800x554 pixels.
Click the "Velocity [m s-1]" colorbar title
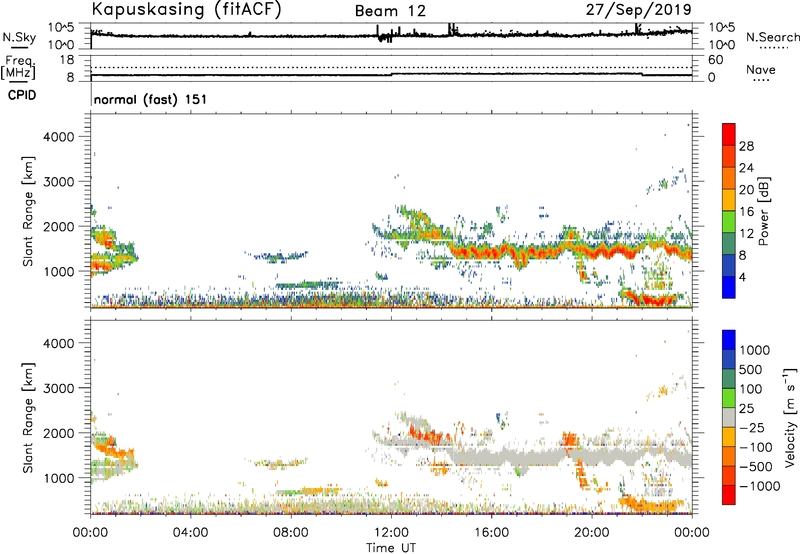point(790,417)
